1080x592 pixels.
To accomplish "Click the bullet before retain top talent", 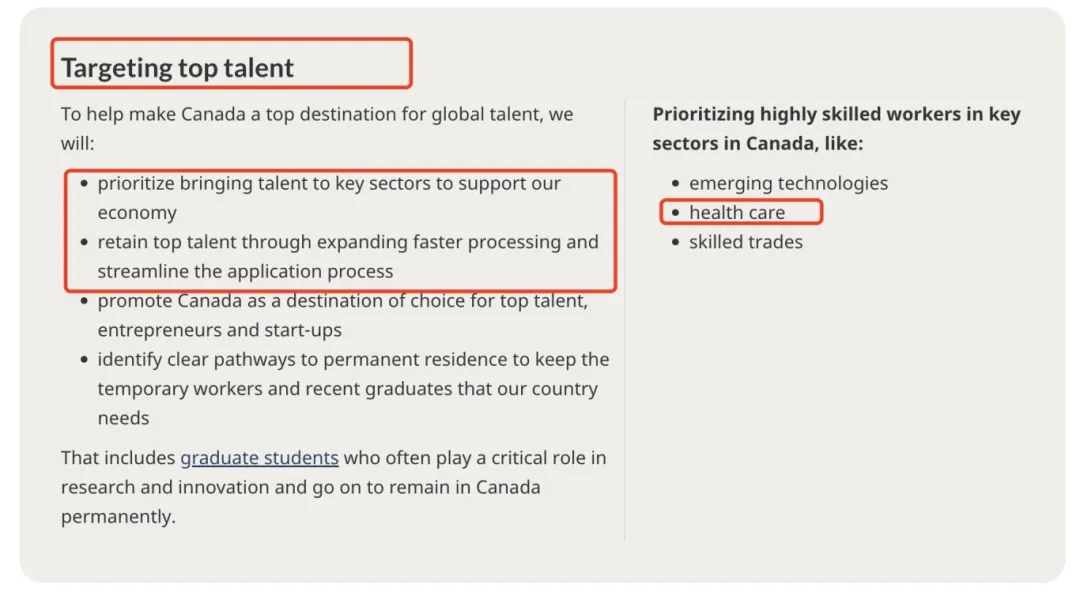I will [x=84, y=243].
